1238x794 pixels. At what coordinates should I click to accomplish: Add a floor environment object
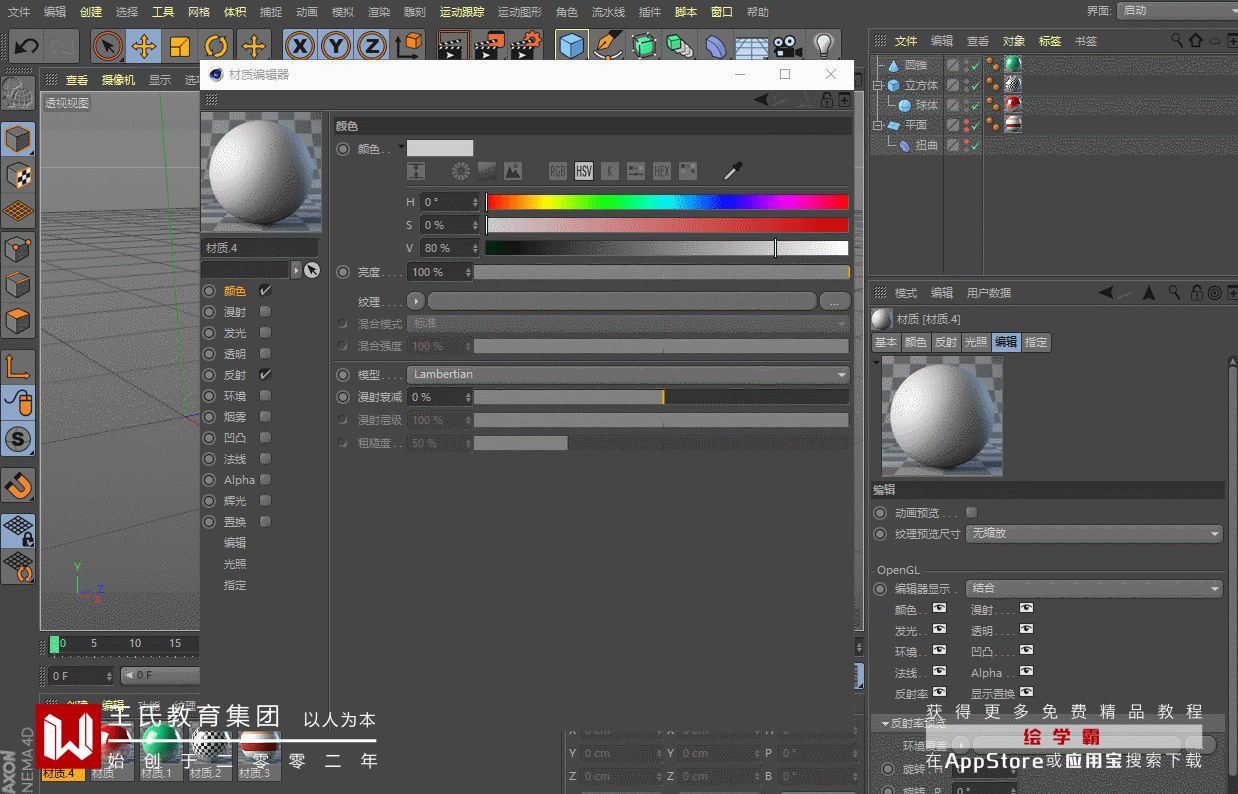[751, 46]
